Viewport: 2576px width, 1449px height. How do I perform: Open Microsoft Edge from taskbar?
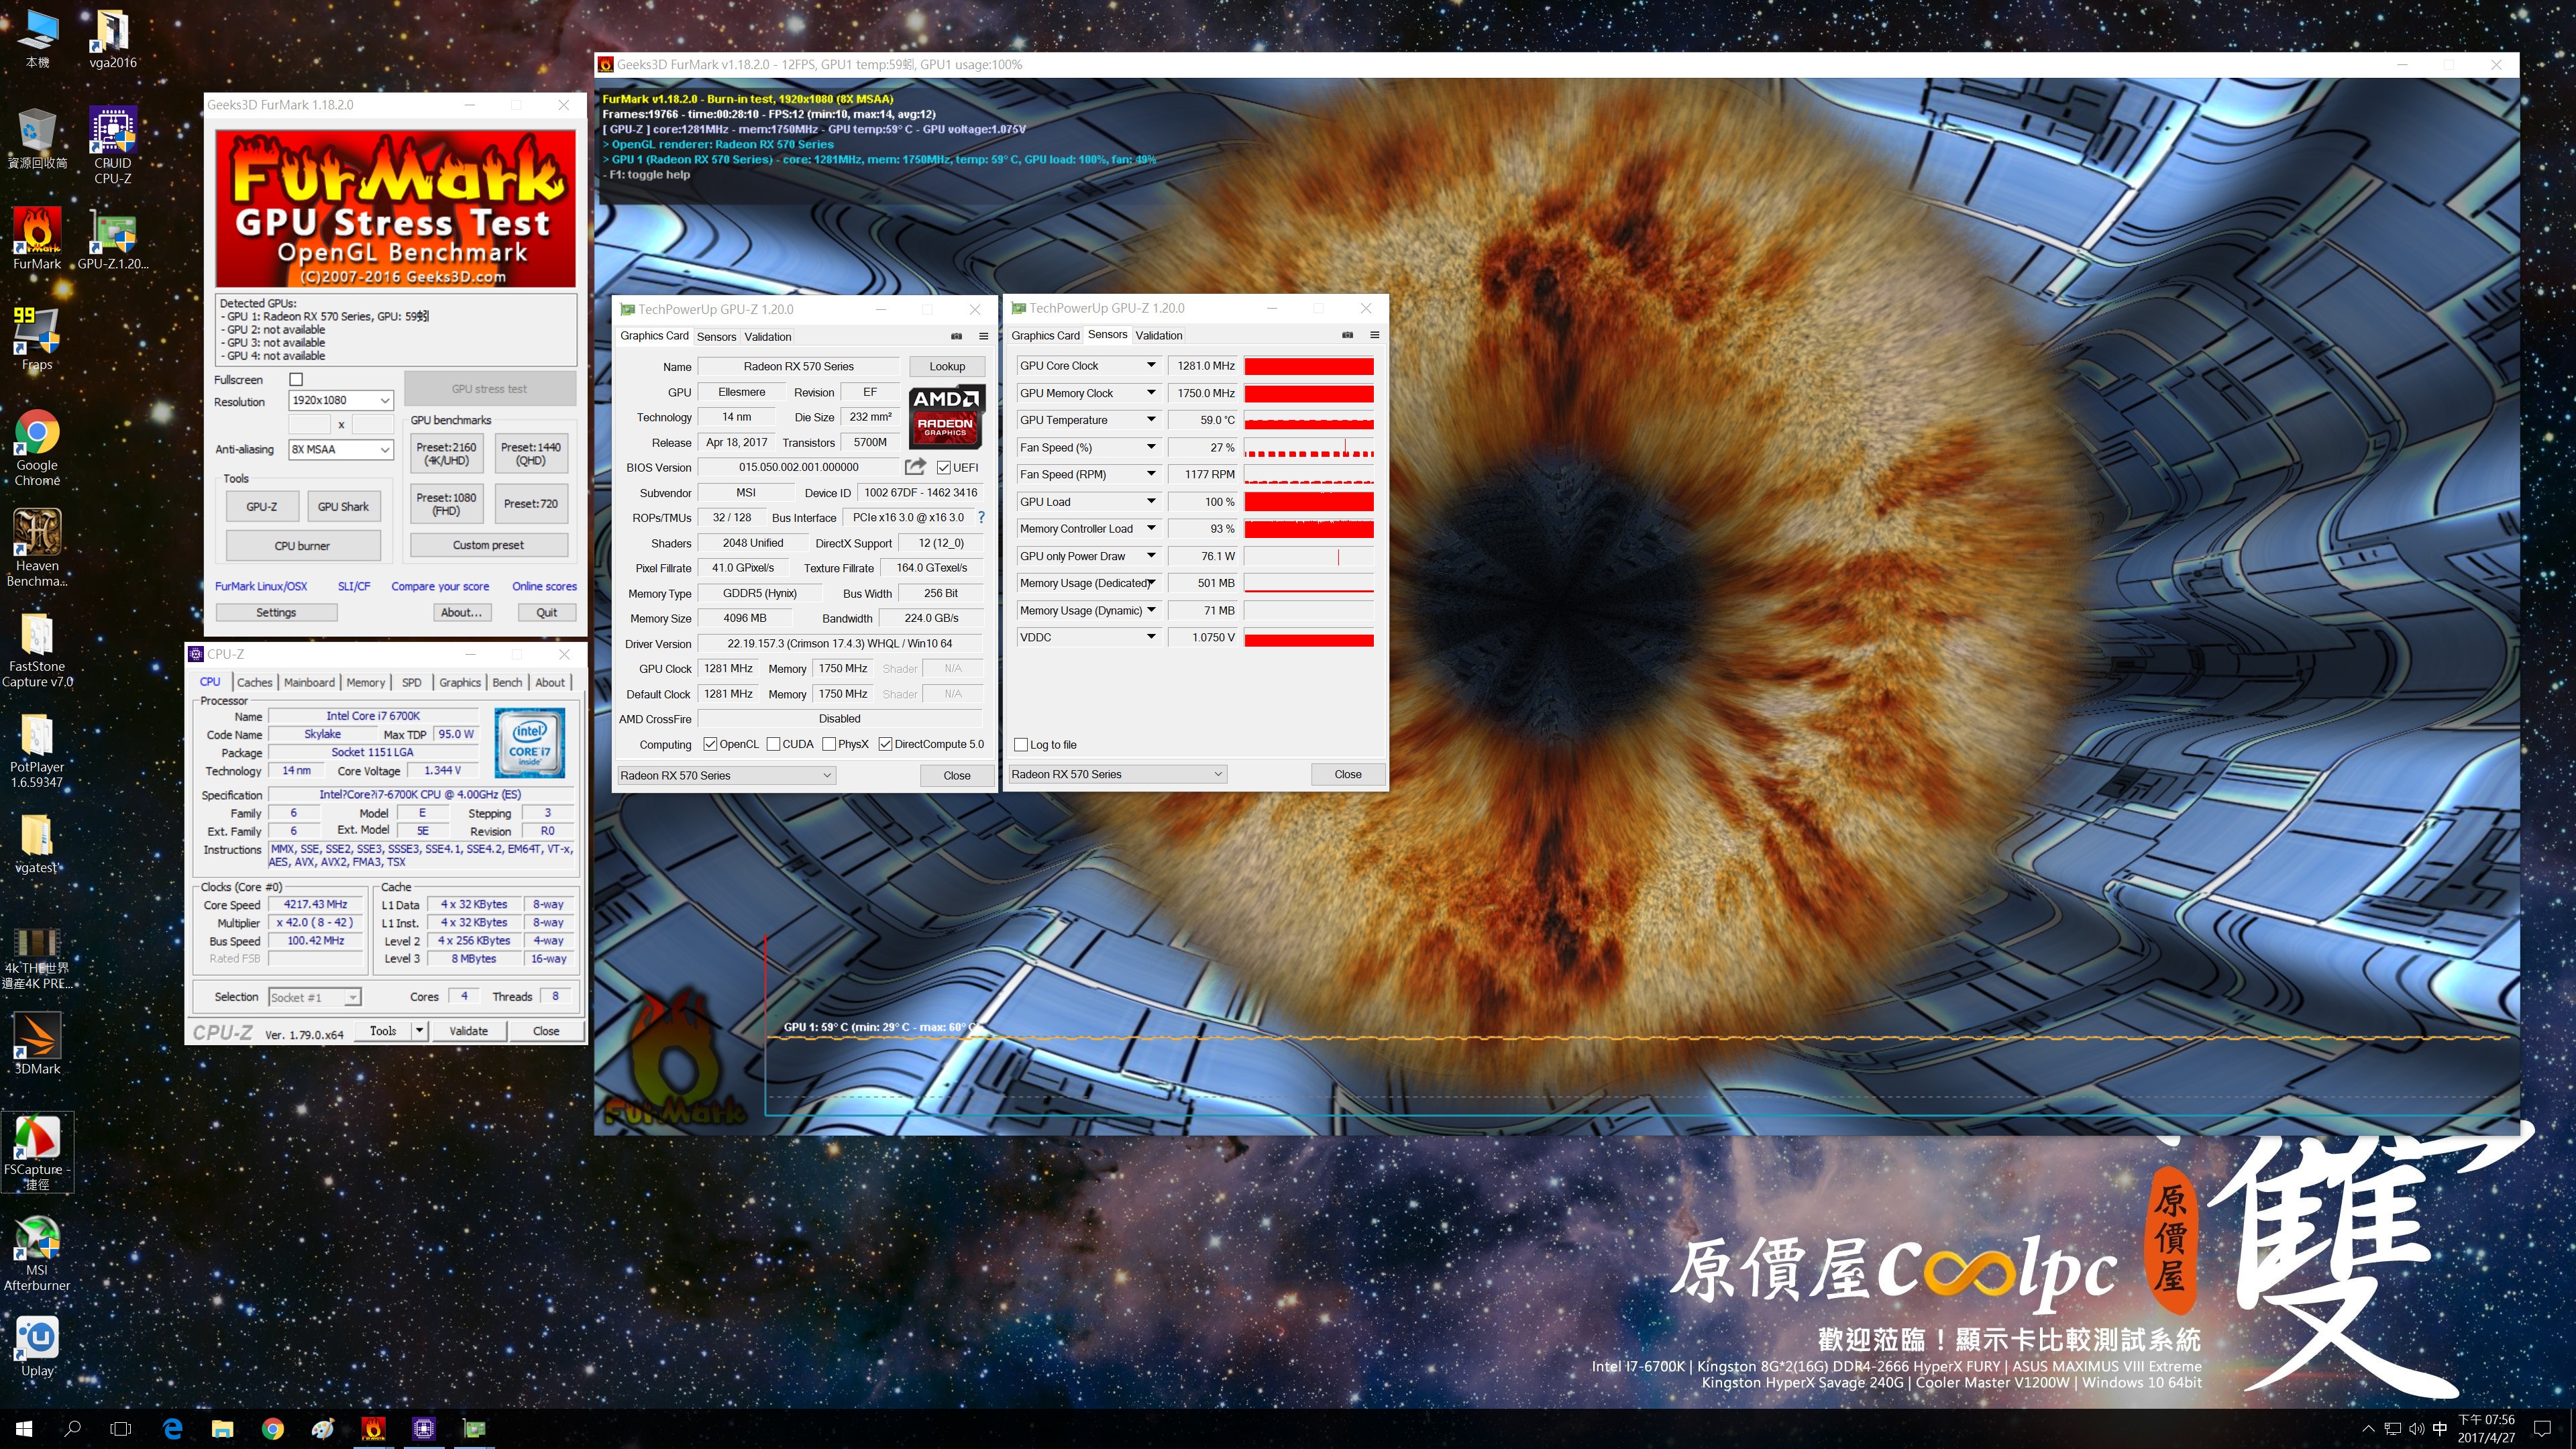point(172,1429)
